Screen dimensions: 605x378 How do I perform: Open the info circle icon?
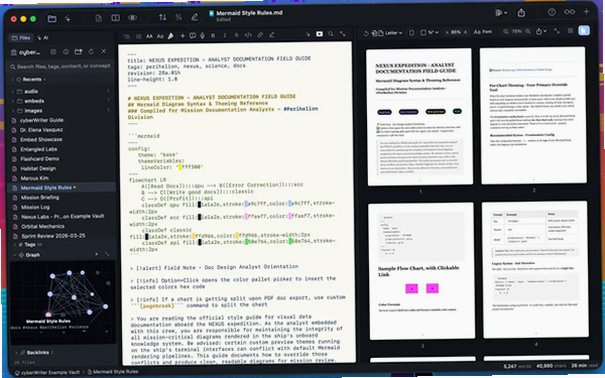tap(552, 12)
